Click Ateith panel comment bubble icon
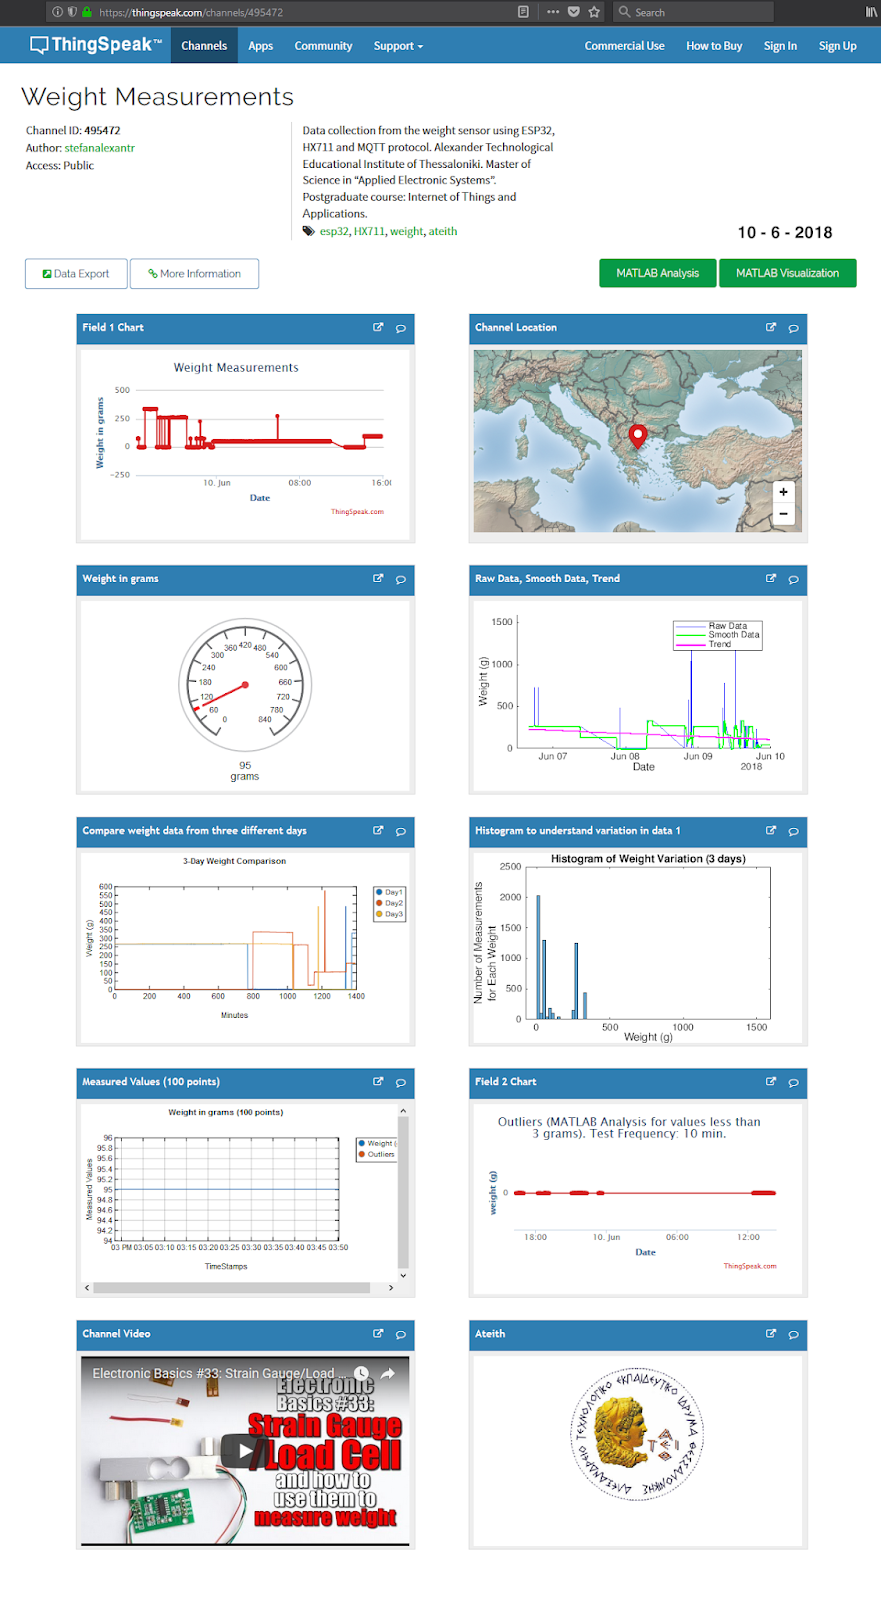 pyautogui.click(x=793, y=1334)
